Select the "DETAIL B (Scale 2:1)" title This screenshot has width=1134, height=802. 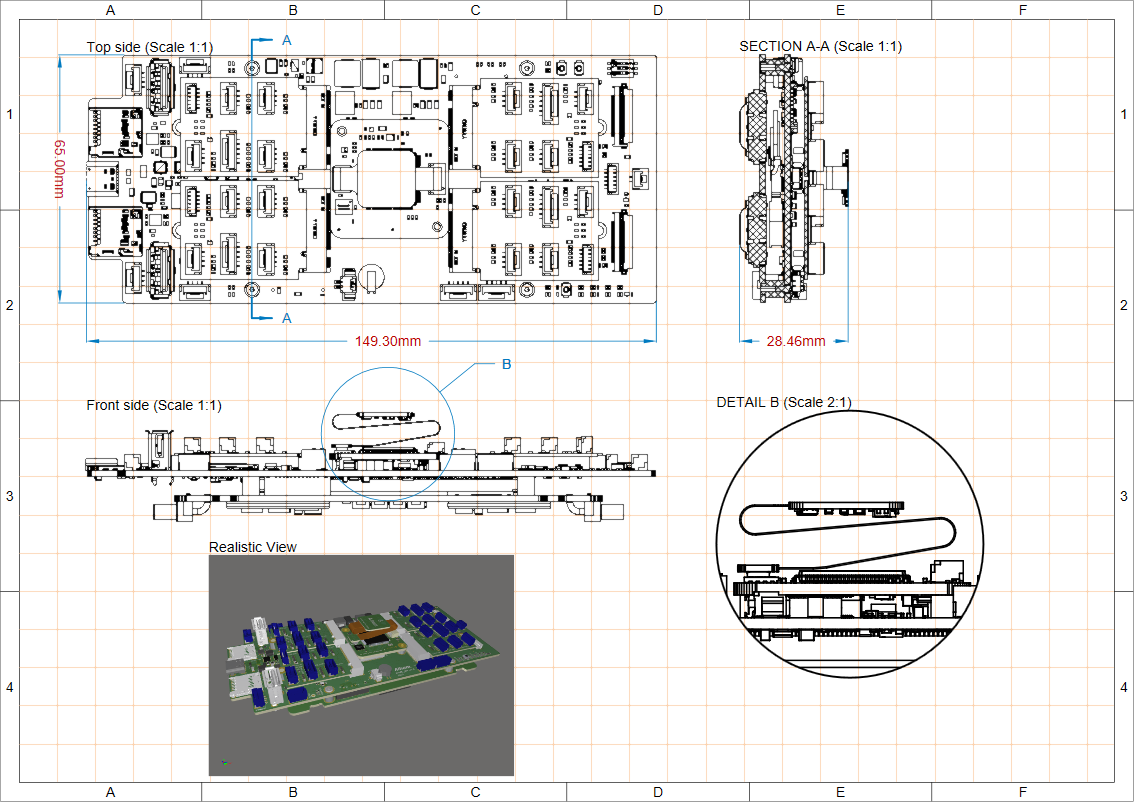tap(784, 402)
